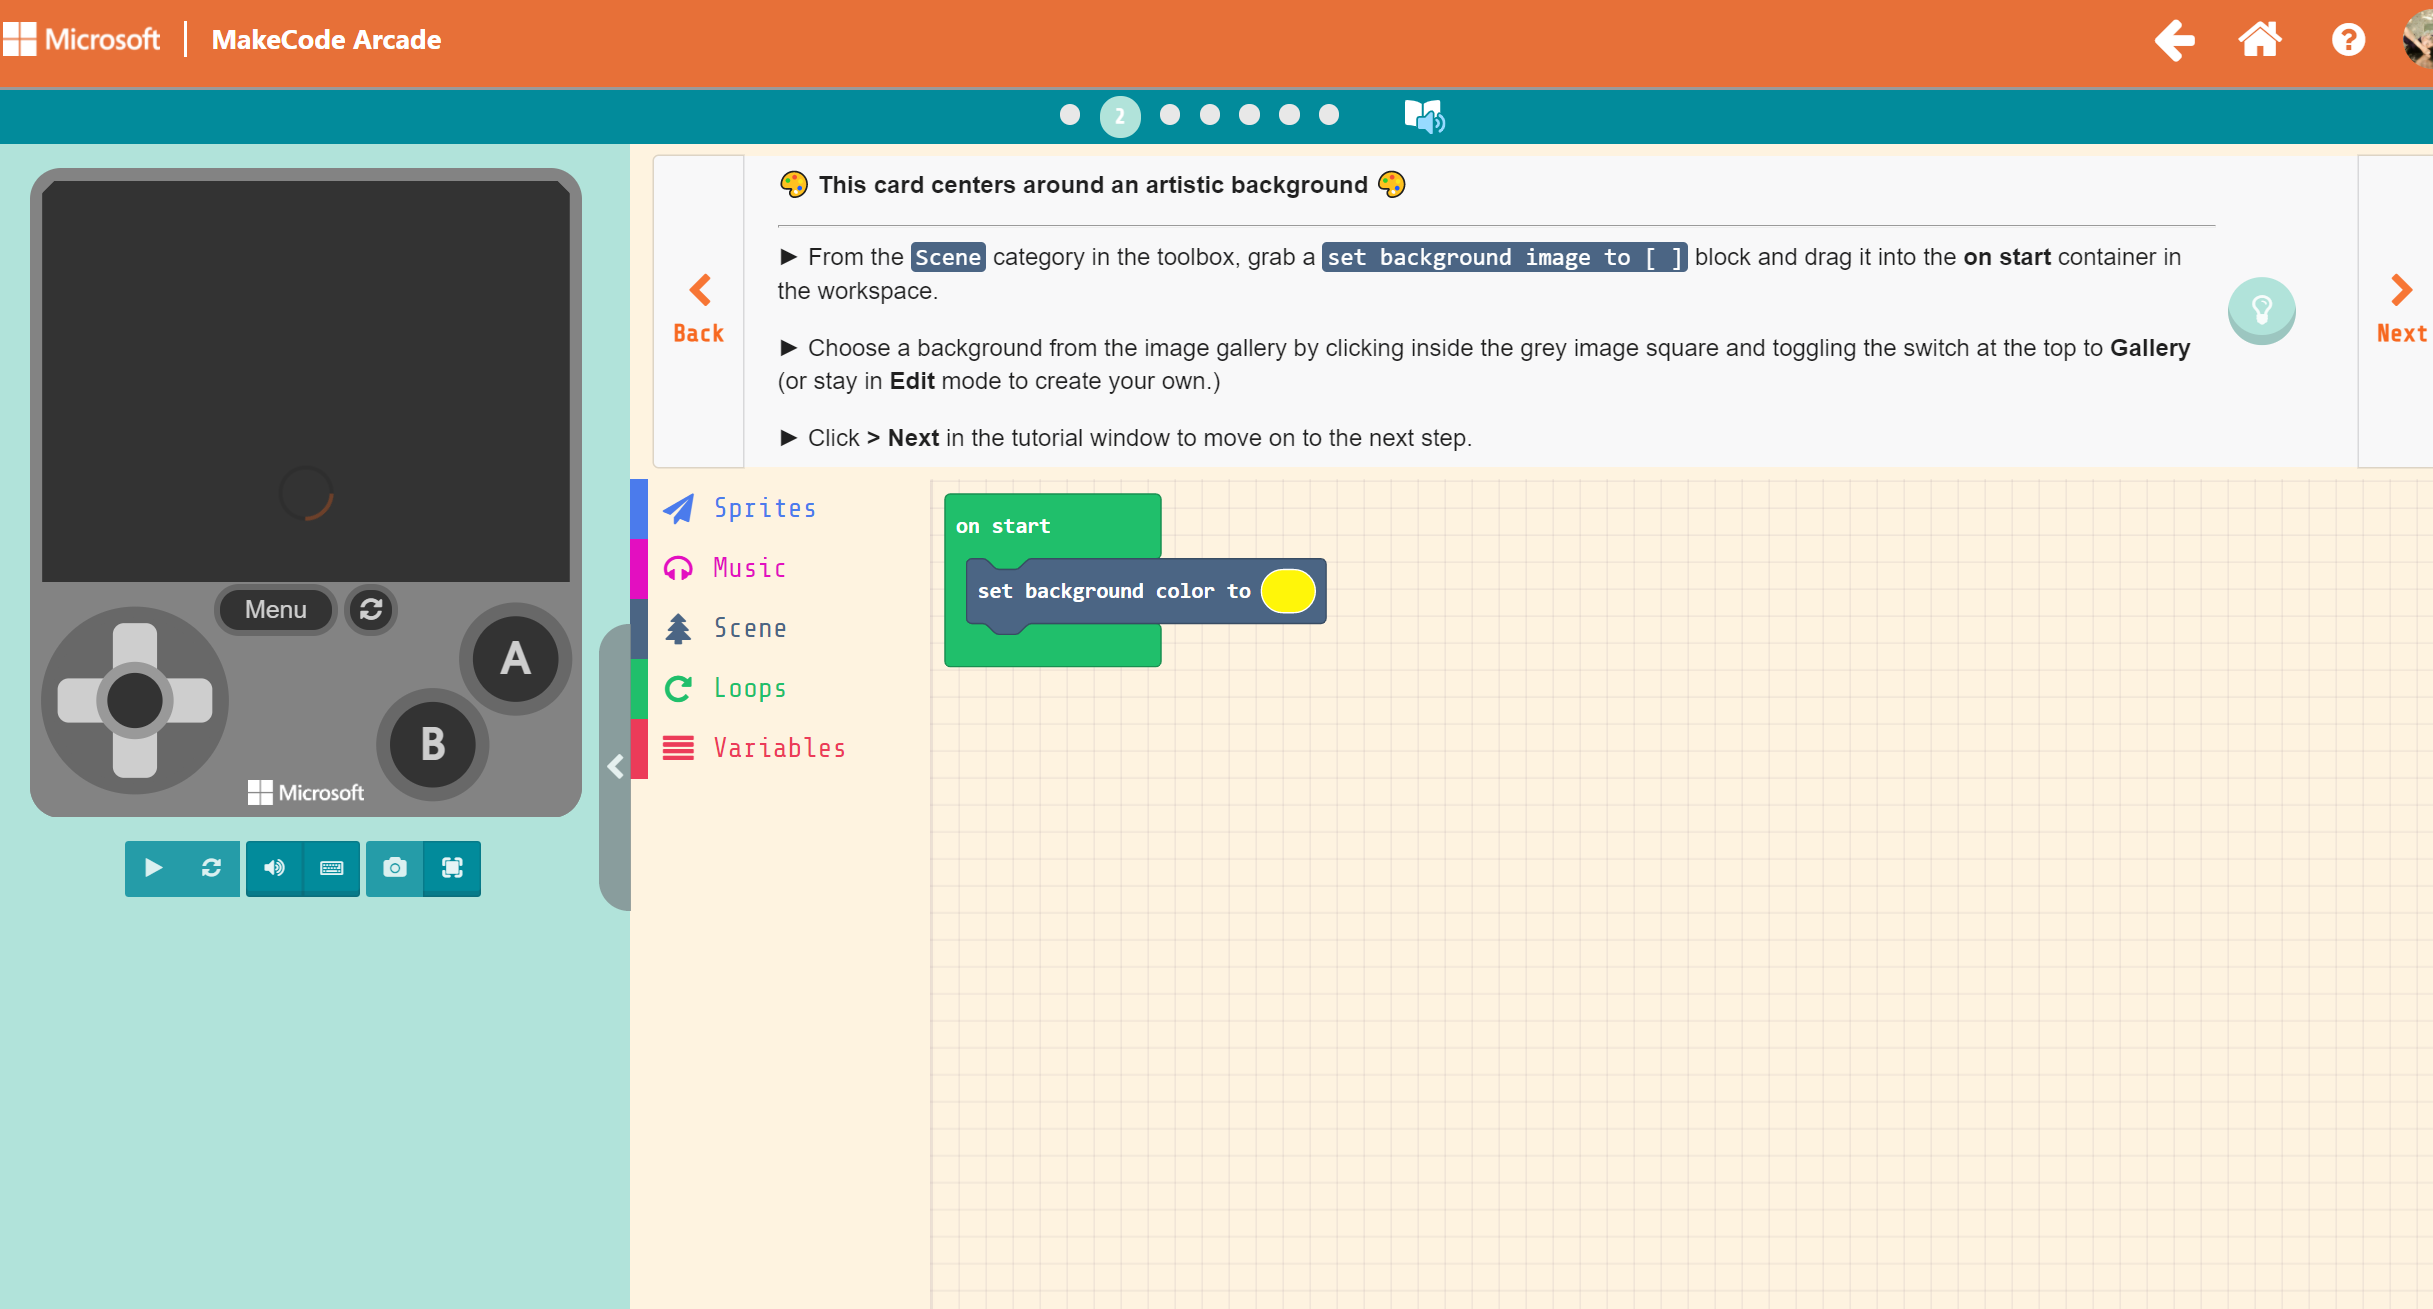Restart the simulator
The image size is (2433, 1309).
tap(211, 868)
